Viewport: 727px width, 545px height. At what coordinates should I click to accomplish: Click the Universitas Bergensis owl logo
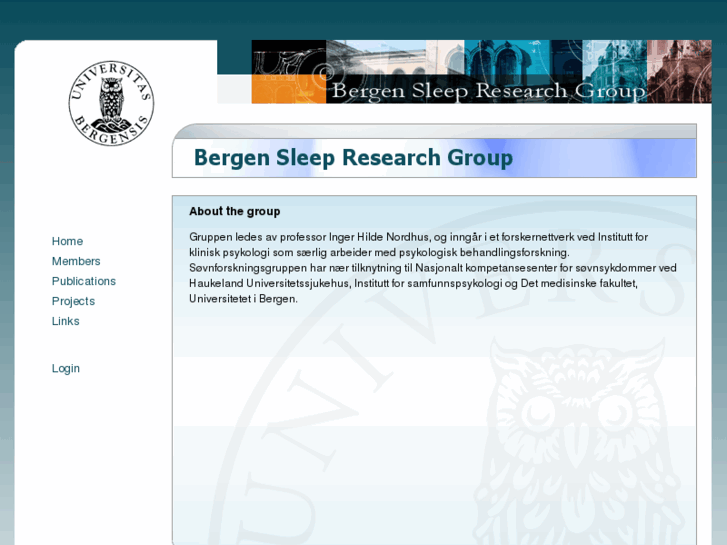coord(111,103)
